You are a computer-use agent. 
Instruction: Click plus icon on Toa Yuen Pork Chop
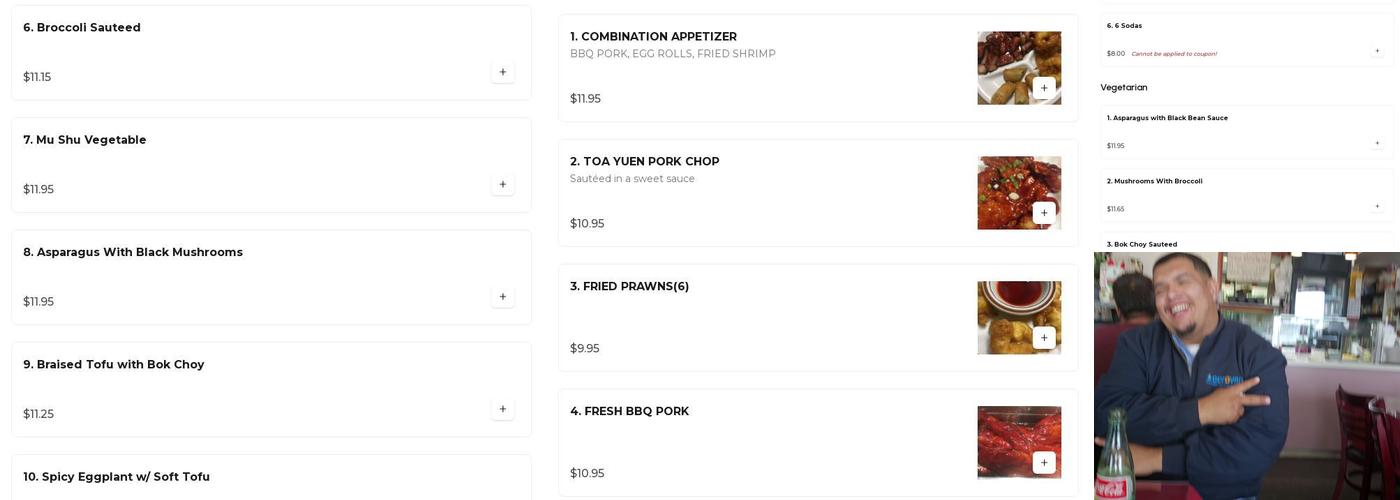tap(1043, 213)
